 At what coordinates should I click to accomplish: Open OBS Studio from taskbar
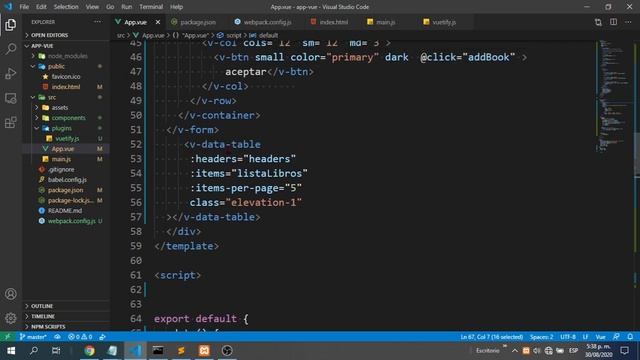pos(227,351)
